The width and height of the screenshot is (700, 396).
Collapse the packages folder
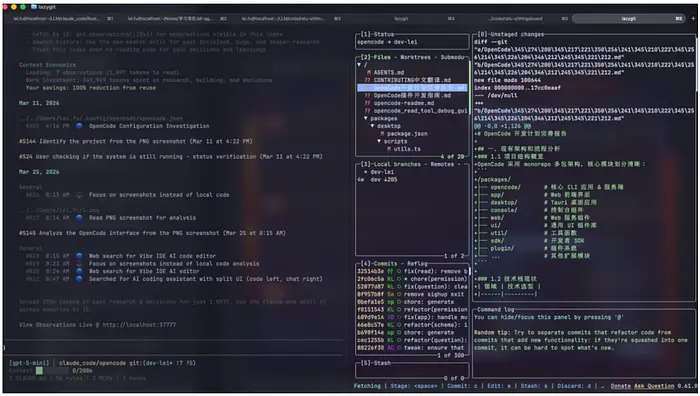pos(366,118)
